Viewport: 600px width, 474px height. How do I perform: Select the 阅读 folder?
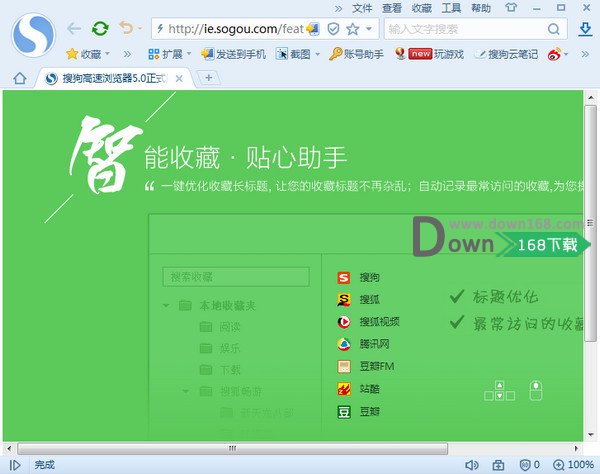(x=220, y=327)
